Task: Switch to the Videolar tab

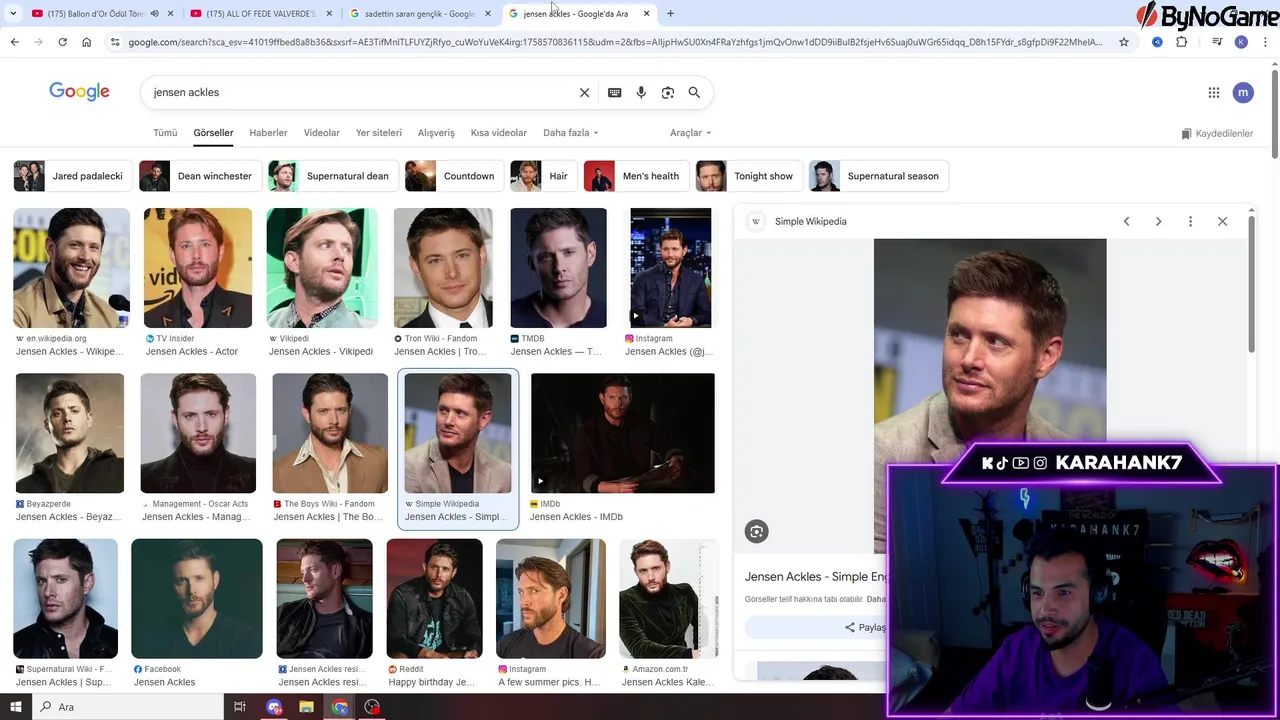Action: 322,133
